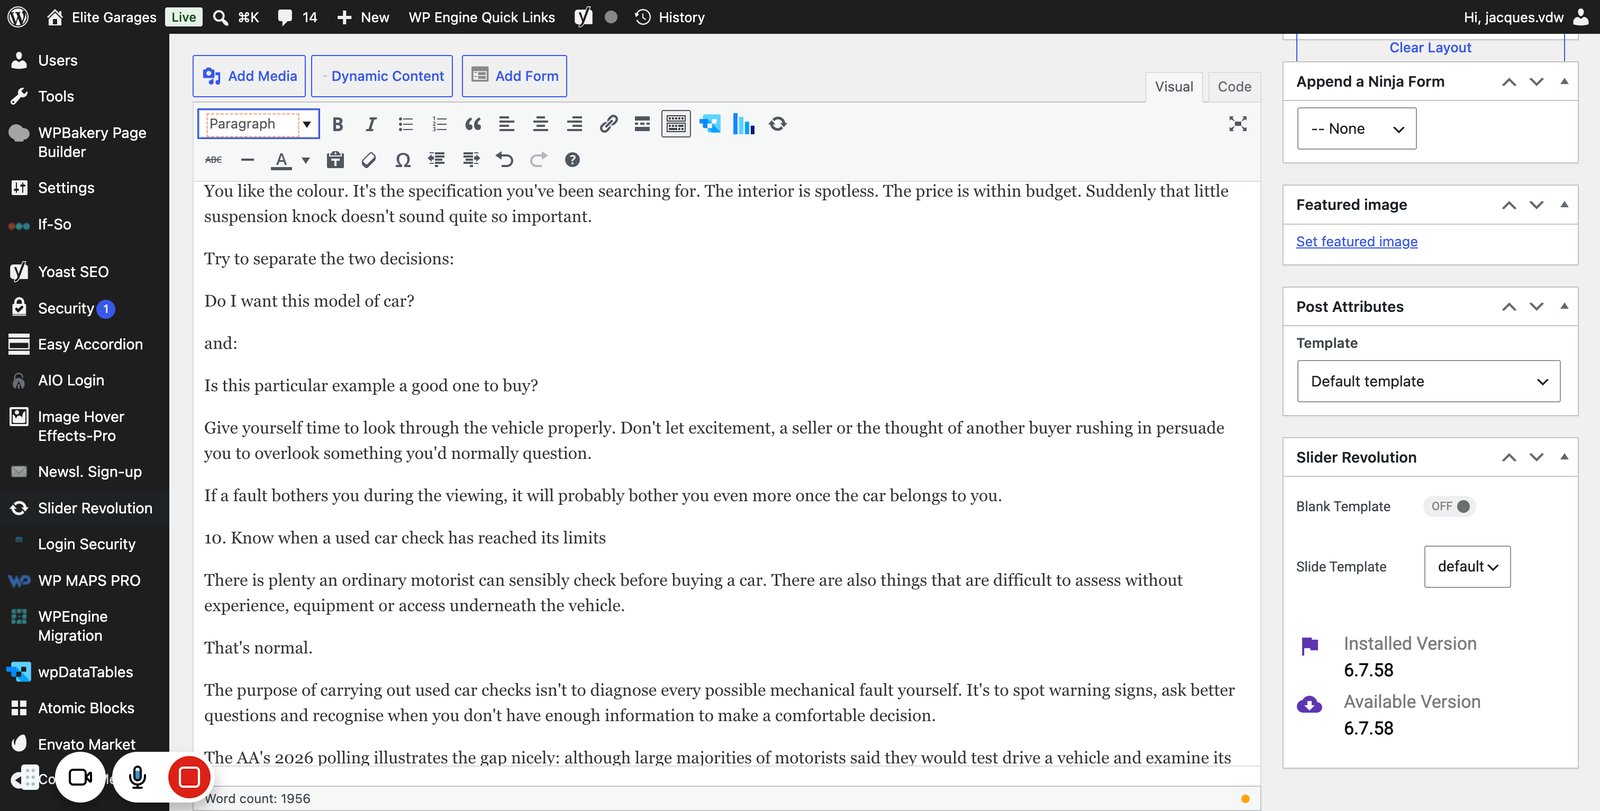Open the Slide Template dropdown
The width and height of the screenshot is (1600, 811).
(x=1467, y=567)
